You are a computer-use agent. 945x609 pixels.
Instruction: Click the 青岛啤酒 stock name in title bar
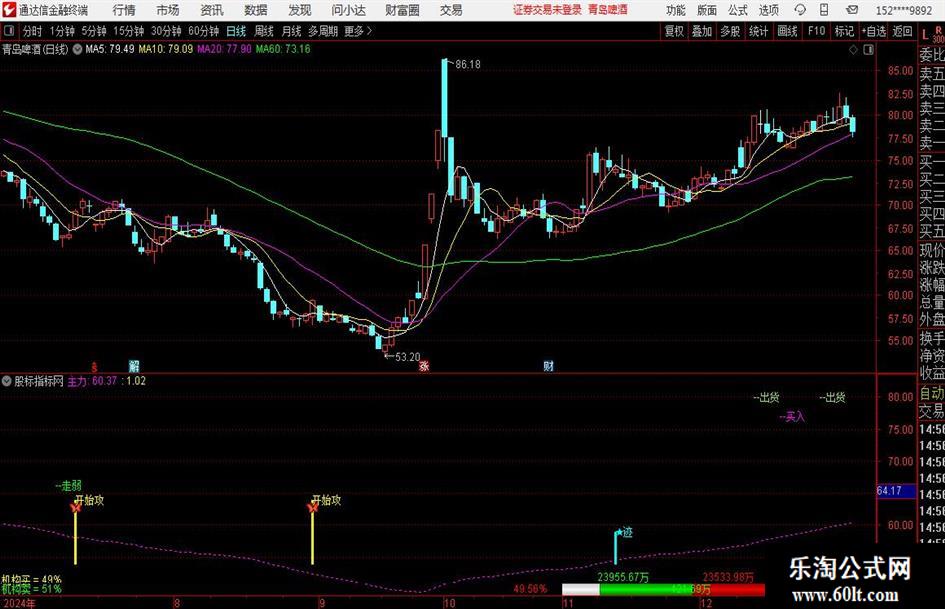(608, 10)
